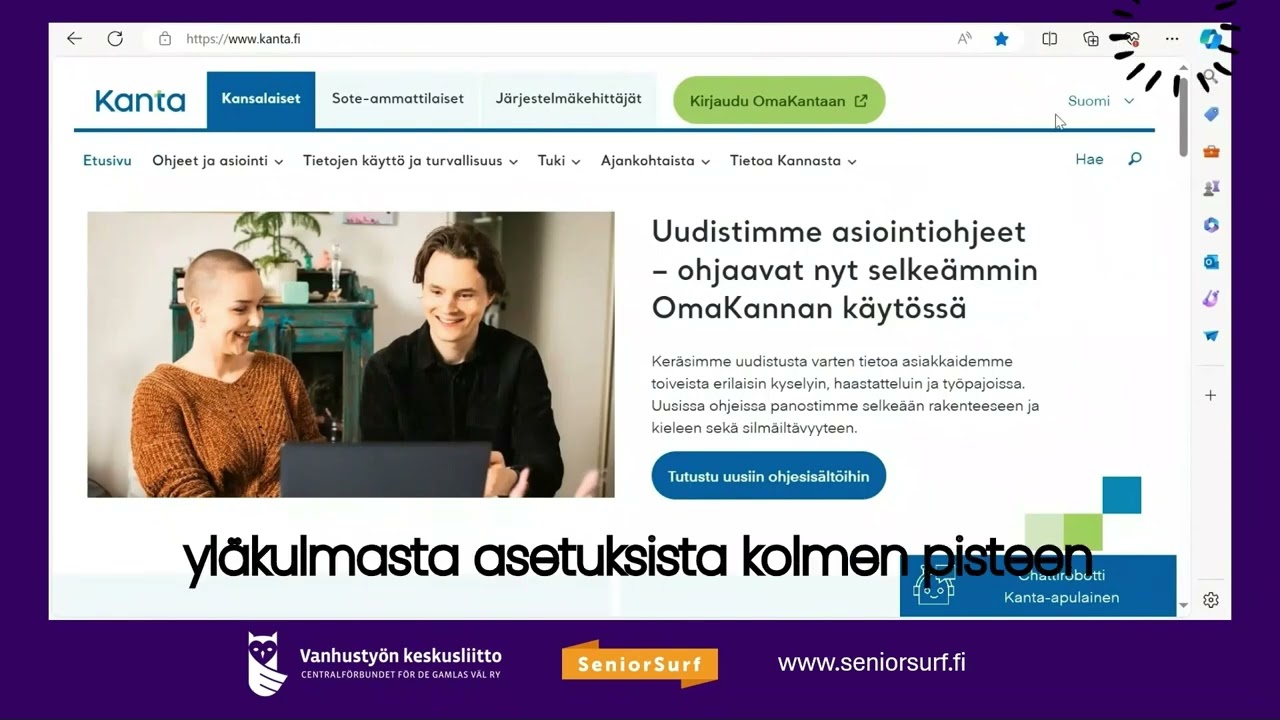
Task: Open sidebar settings gear icon
Action: tap(1211, 600)
